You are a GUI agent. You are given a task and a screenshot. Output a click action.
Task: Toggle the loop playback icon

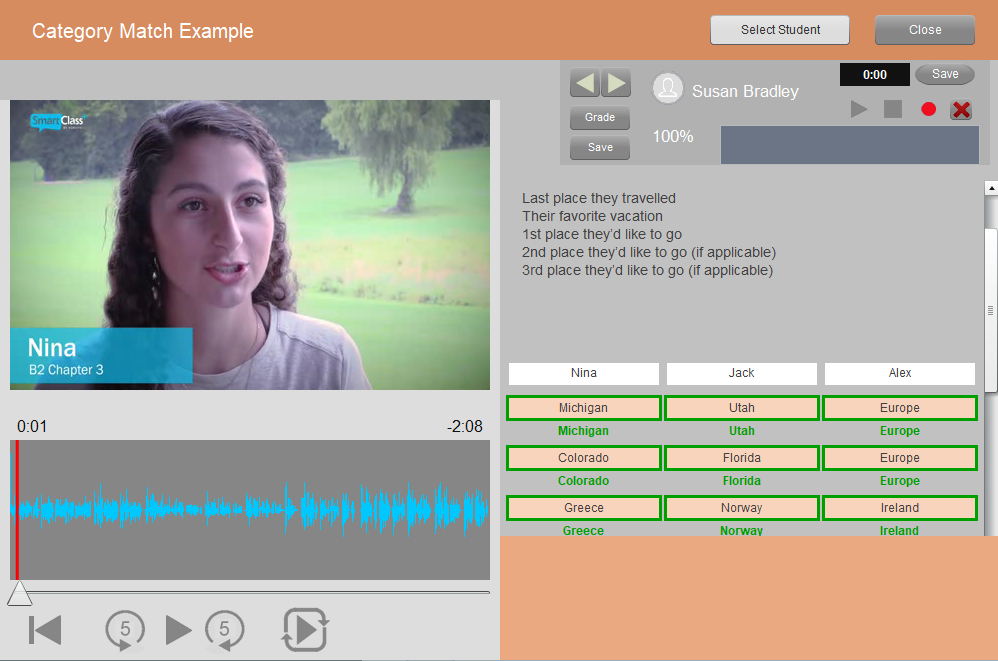pyautogui.click(x=305, y=630)
